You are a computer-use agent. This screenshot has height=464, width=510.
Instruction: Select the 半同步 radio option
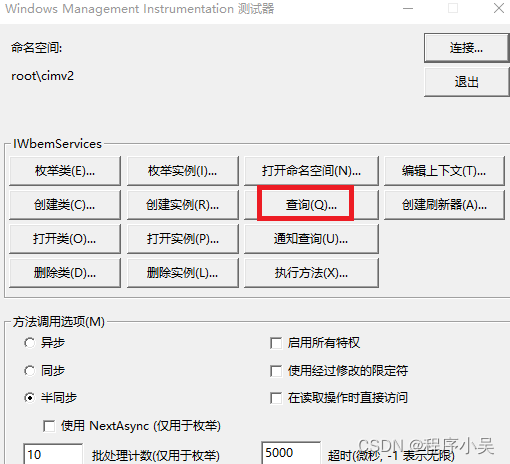[30, 398]
